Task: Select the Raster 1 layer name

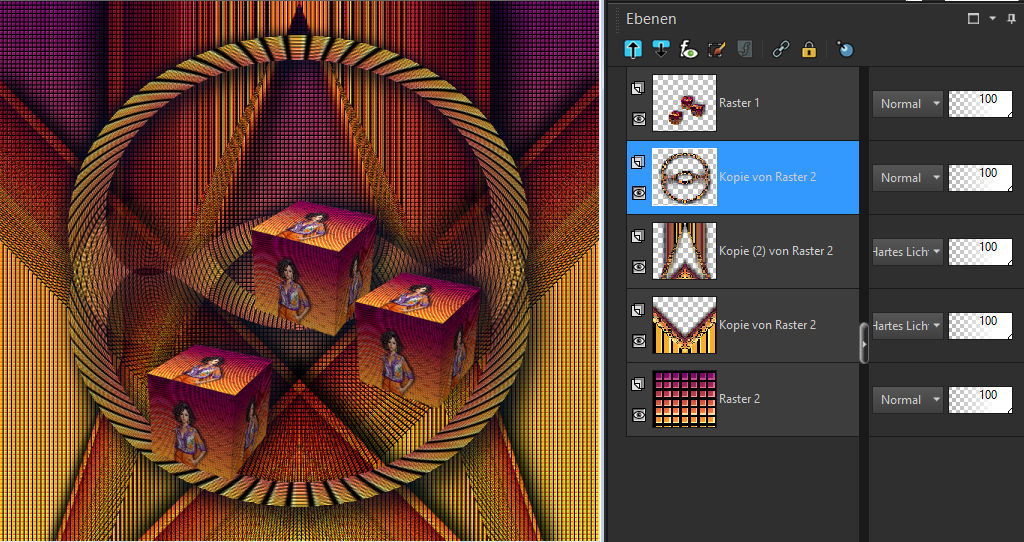Action: (x=739, y=103)
